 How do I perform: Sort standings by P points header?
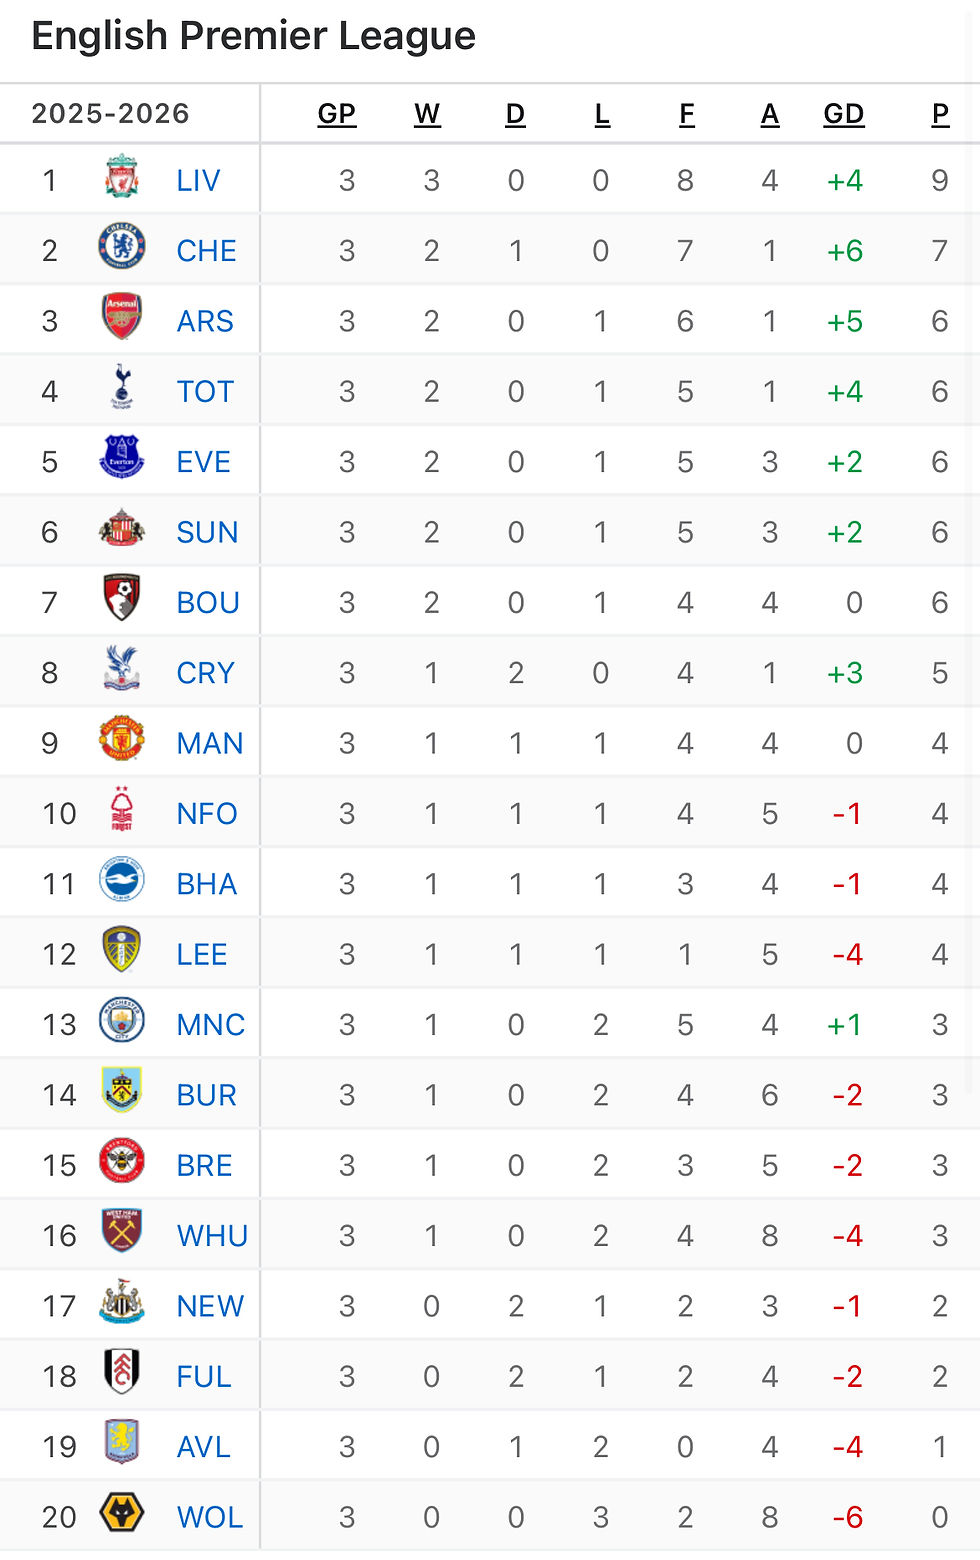pos(940,114)
